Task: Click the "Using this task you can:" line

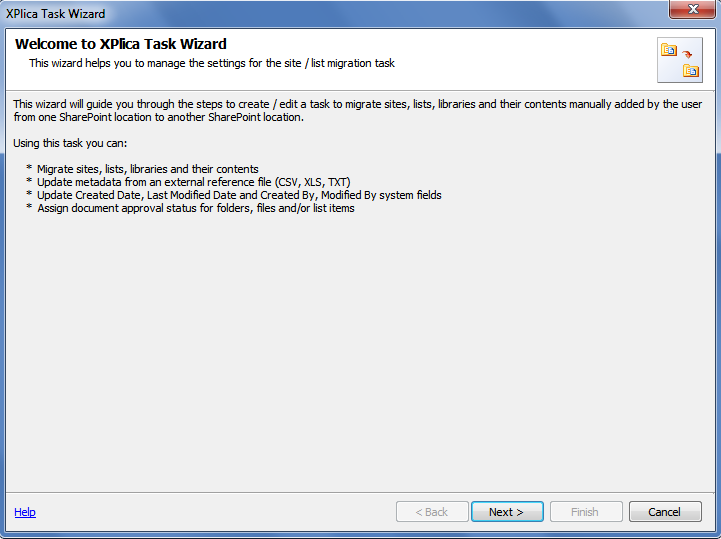Action: click(x=70, y=143)
